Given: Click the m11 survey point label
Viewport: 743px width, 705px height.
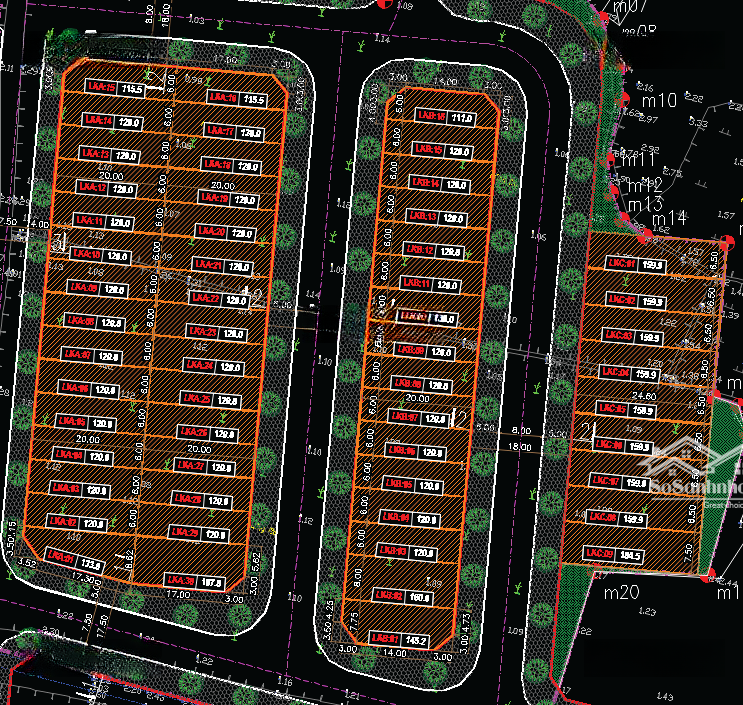Looking at the screenshot, I should 637,159.
